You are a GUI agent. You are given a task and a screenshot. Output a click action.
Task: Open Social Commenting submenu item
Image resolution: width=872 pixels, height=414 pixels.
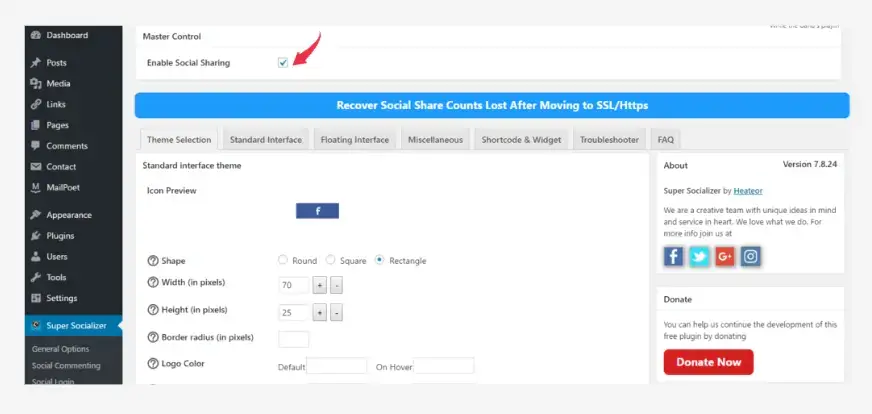click(66, 366)
